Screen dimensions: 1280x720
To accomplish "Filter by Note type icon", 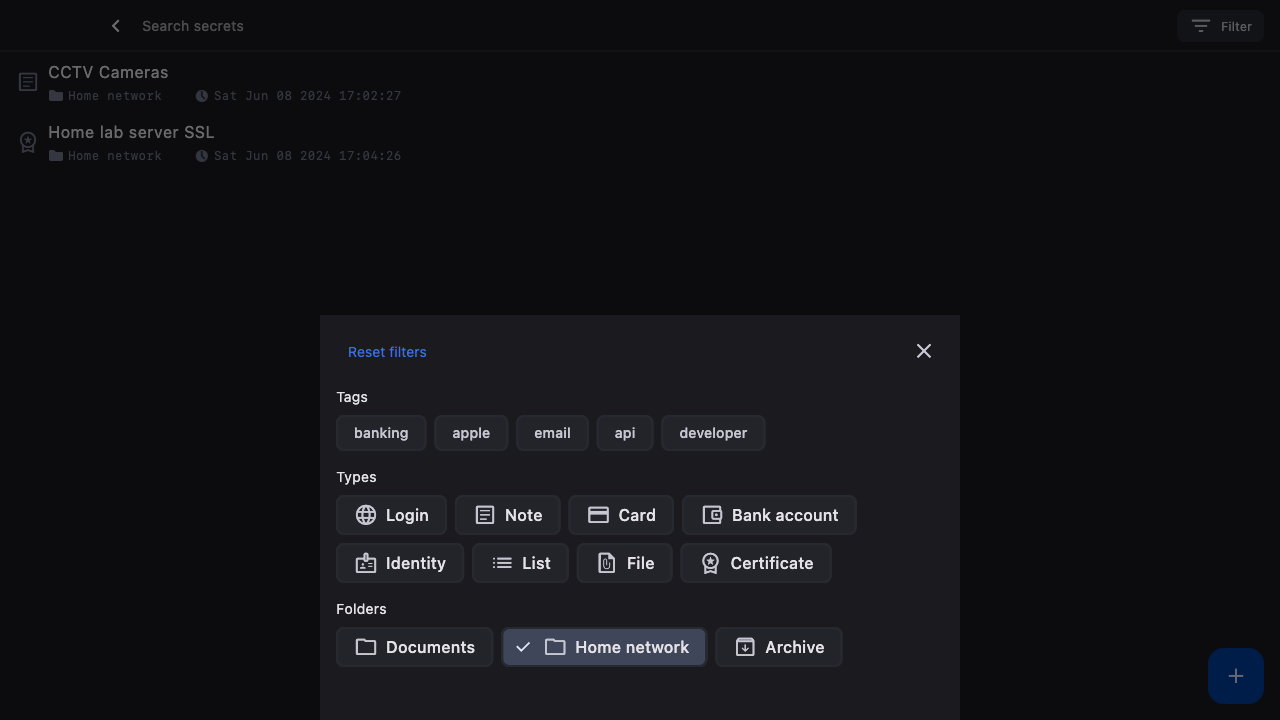I will click(485, 515).
